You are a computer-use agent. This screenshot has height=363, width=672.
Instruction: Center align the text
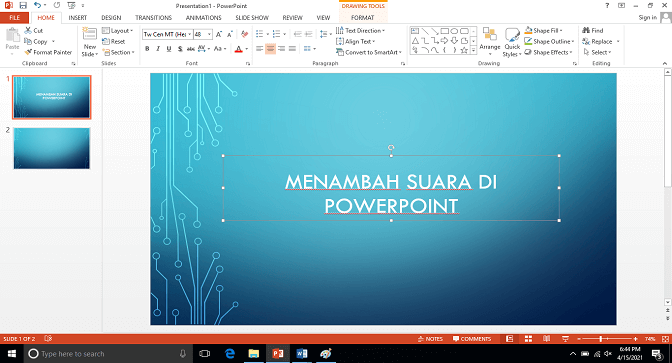coord(270,49)
